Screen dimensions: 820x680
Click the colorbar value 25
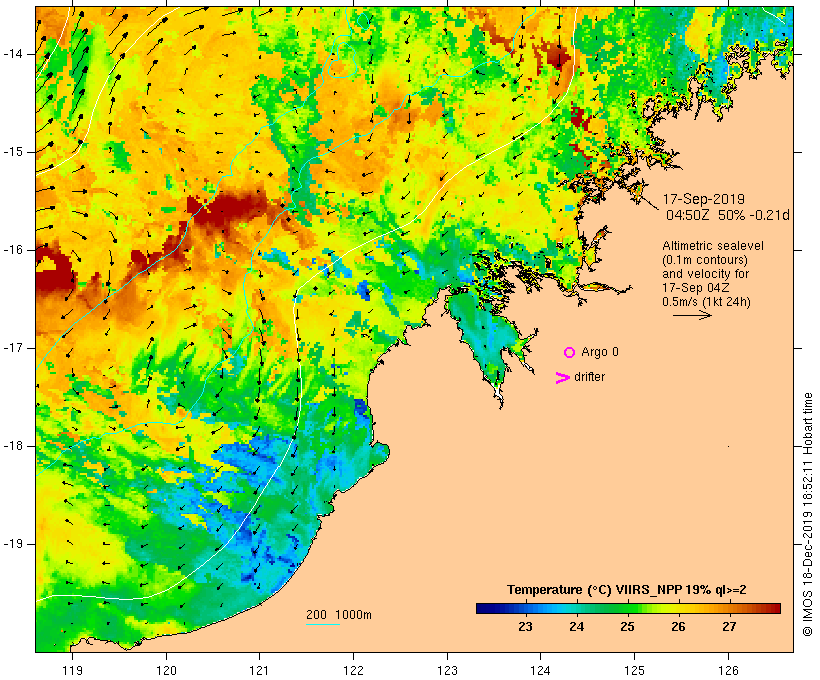tap(627, 627)
